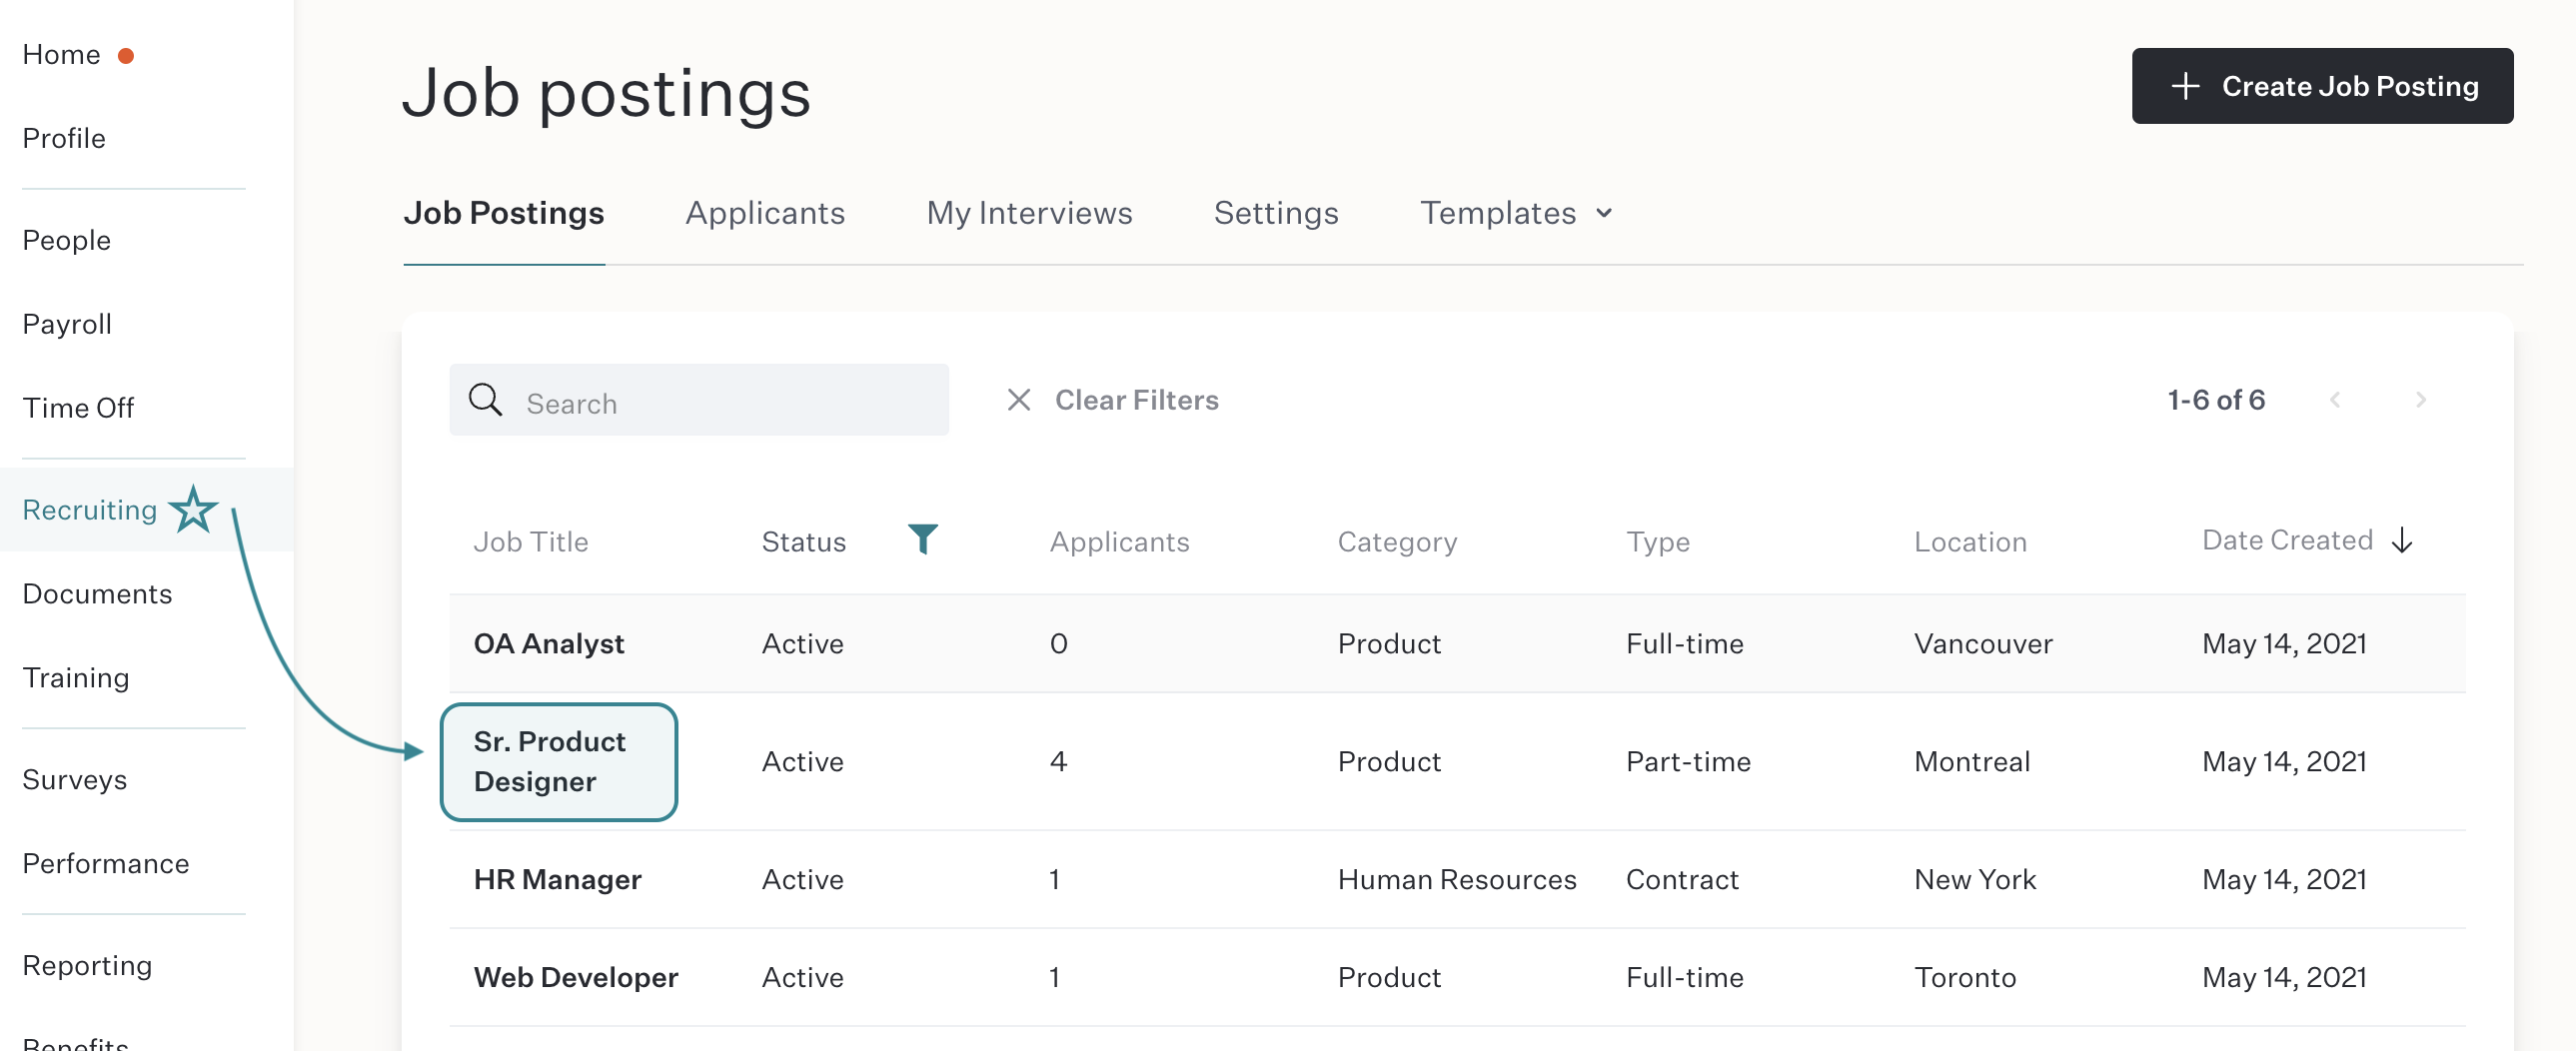Go to next page with right chevron
This screenshot has height=1051, width=2576.
(2420, 400)
